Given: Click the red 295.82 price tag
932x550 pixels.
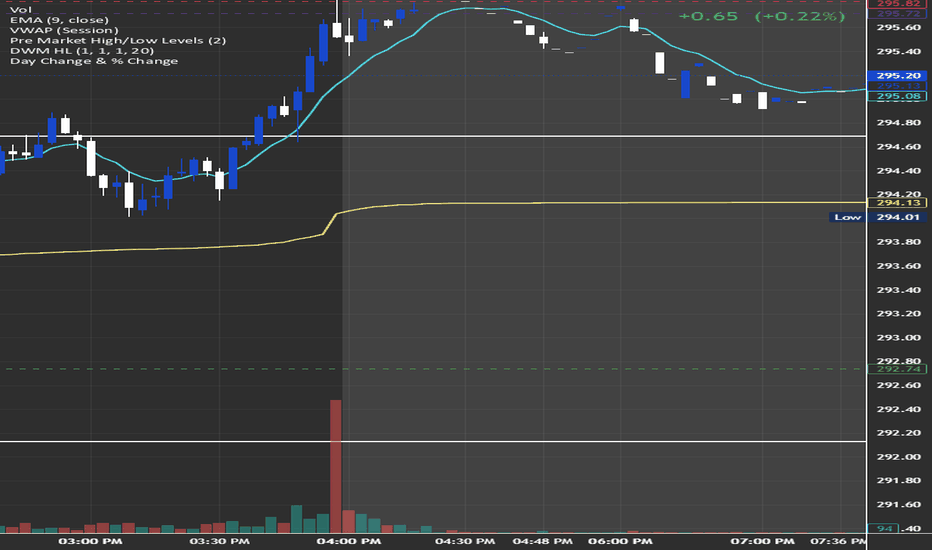Looking at the screenshot, I should pos(898,4).
